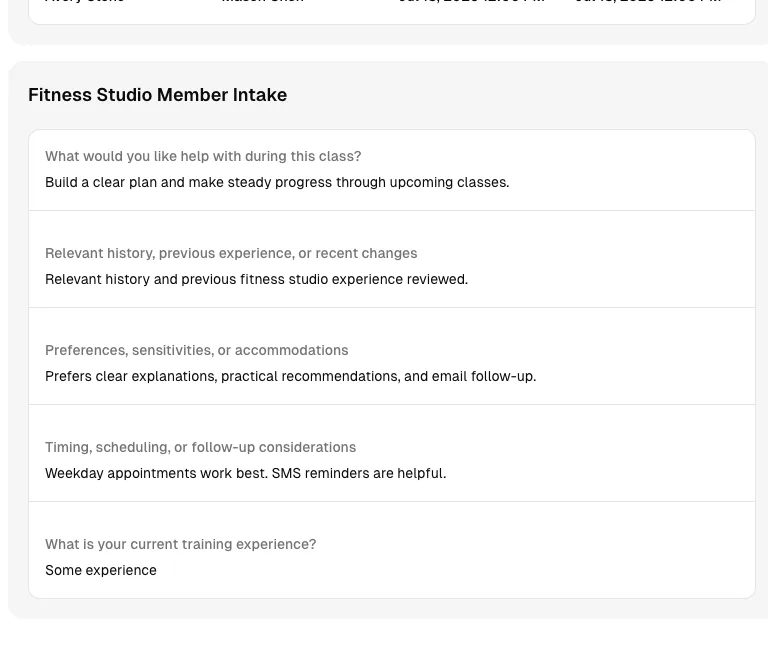
Task: Click answer 'Weekday appointments work best. SMS reminders are helpful.'
Action: click(245, 473)
